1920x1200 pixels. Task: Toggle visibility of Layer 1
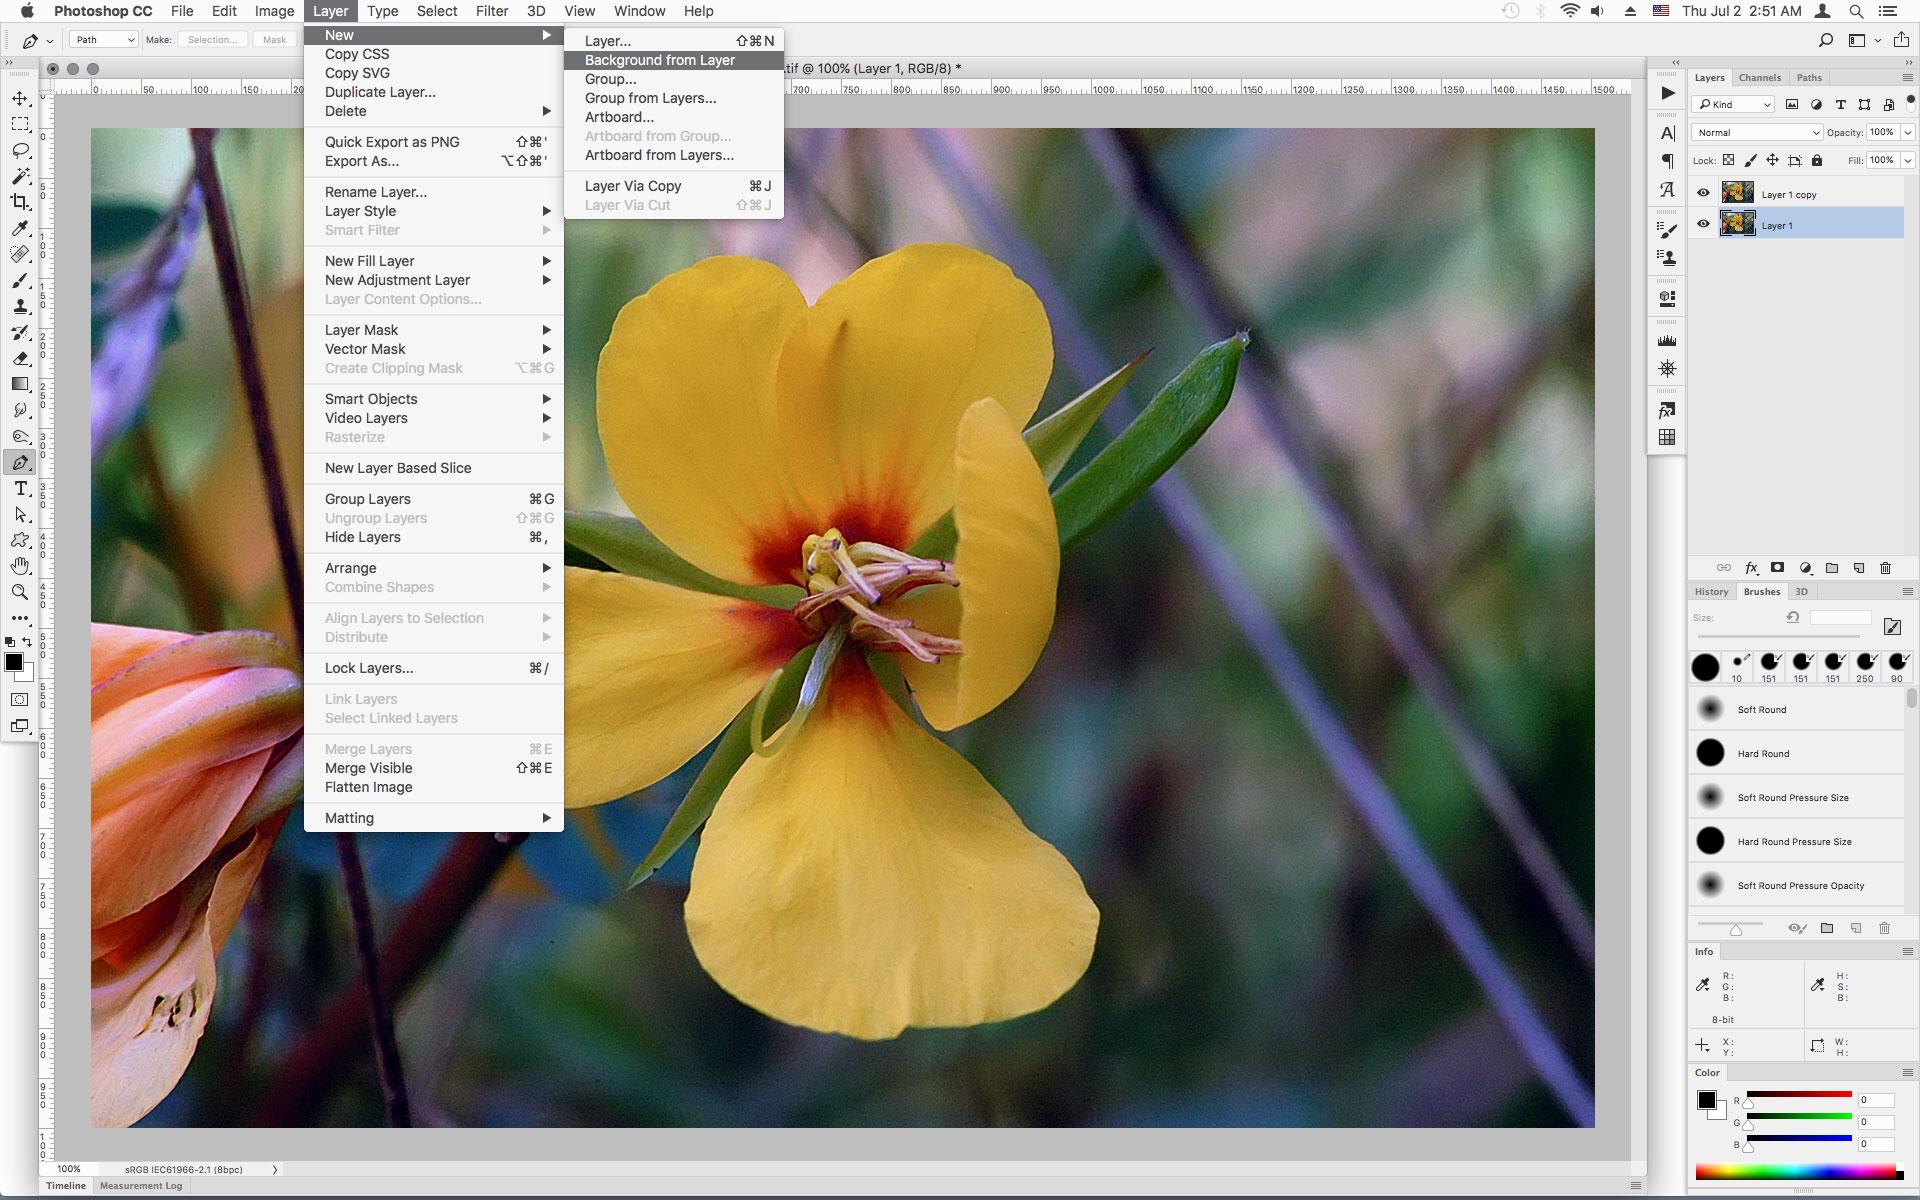point(1703,224)
